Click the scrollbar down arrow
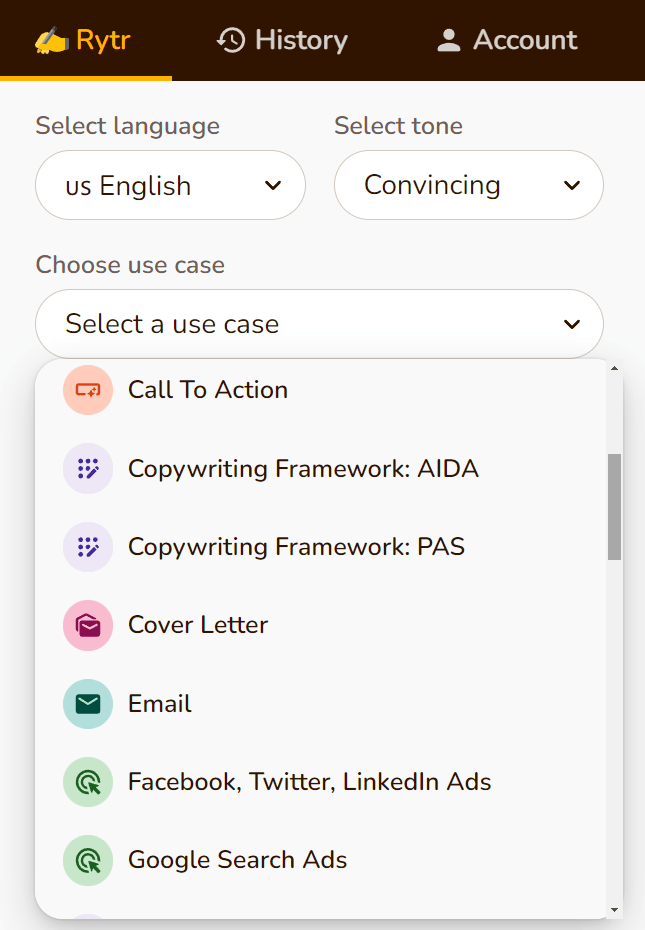Viewport: 645px width, 930px height. [614, 909]
